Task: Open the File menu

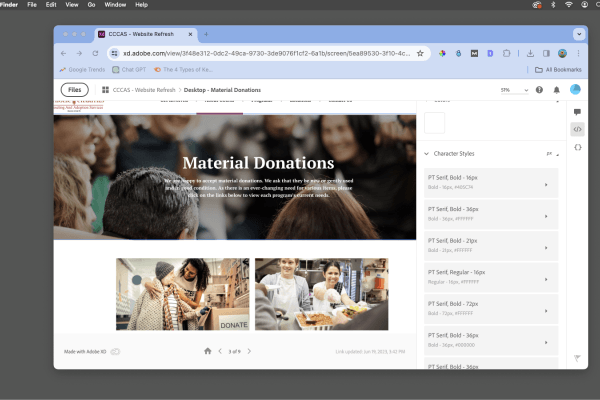Action: pyautogui.click(x=32, y=5)
